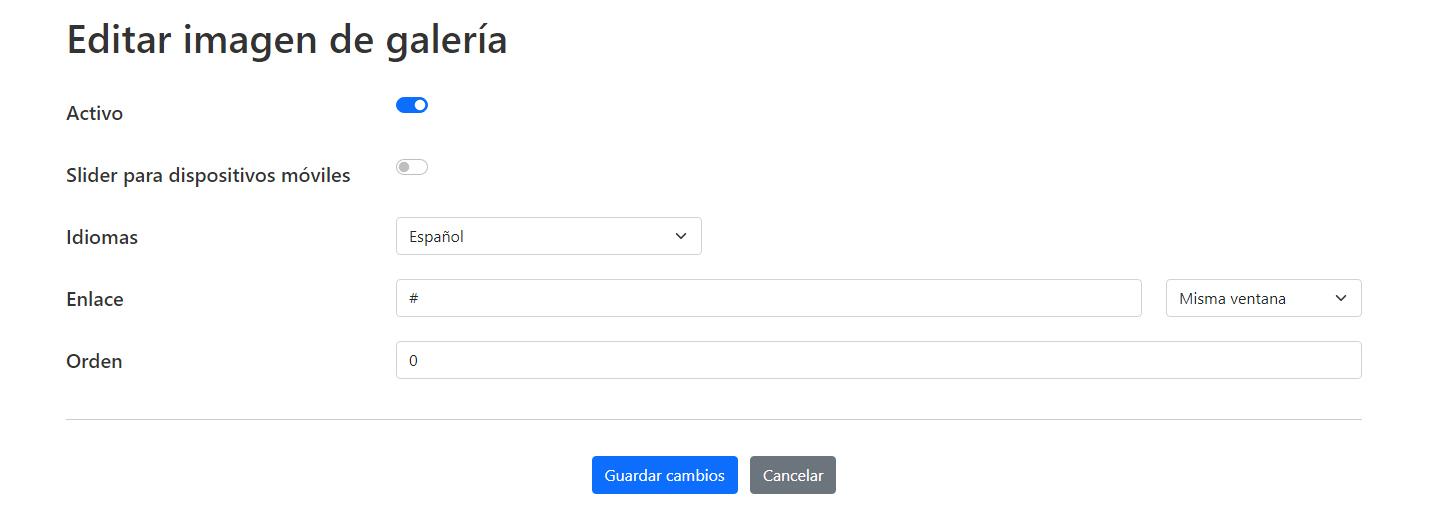Open the Idiomas dropdown showing Español
The width and height of the screenshot is (1442, 513).
[x=548, y=237]
